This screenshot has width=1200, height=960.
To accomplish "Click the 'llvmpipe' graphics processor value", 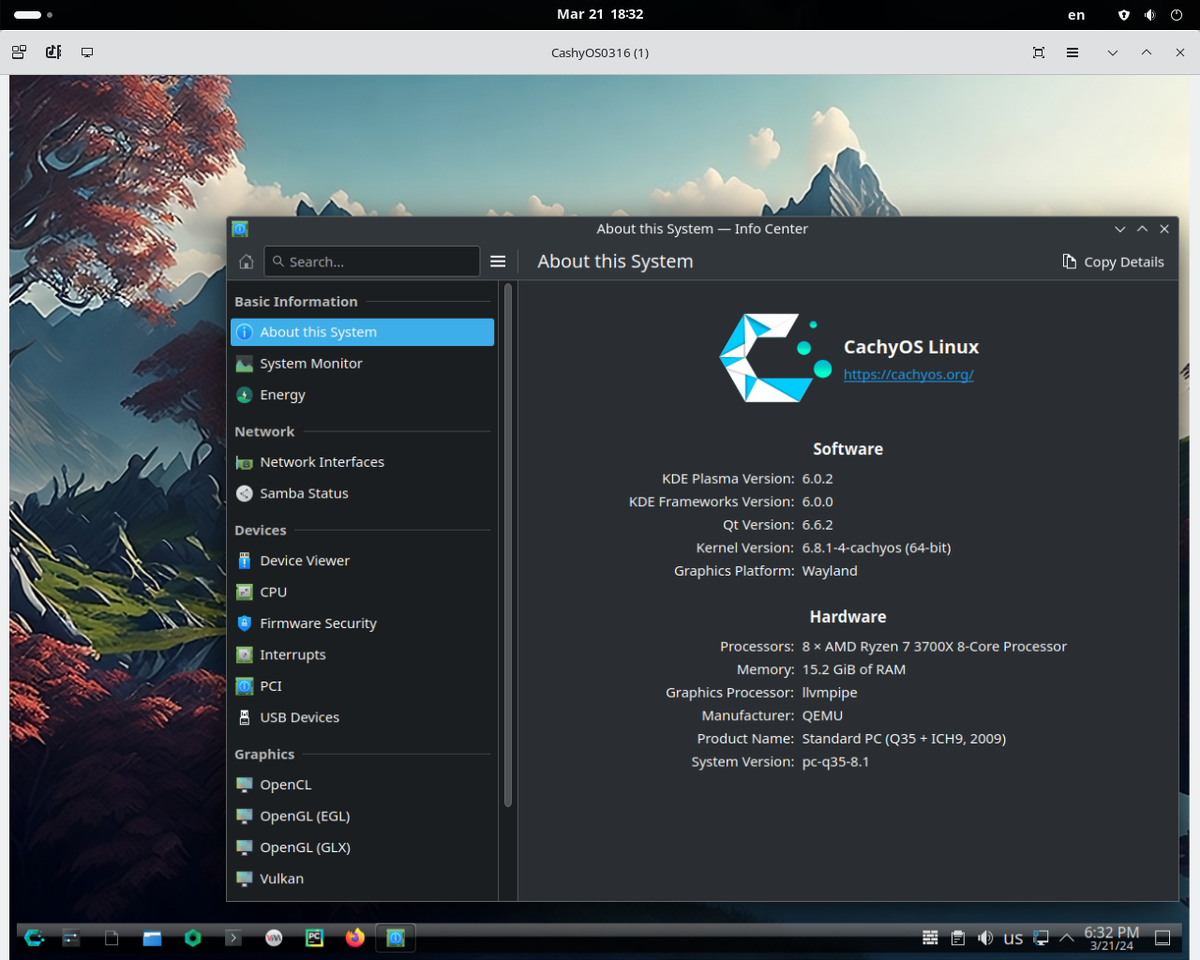I will pyautogui.click(x=830, y=692).
